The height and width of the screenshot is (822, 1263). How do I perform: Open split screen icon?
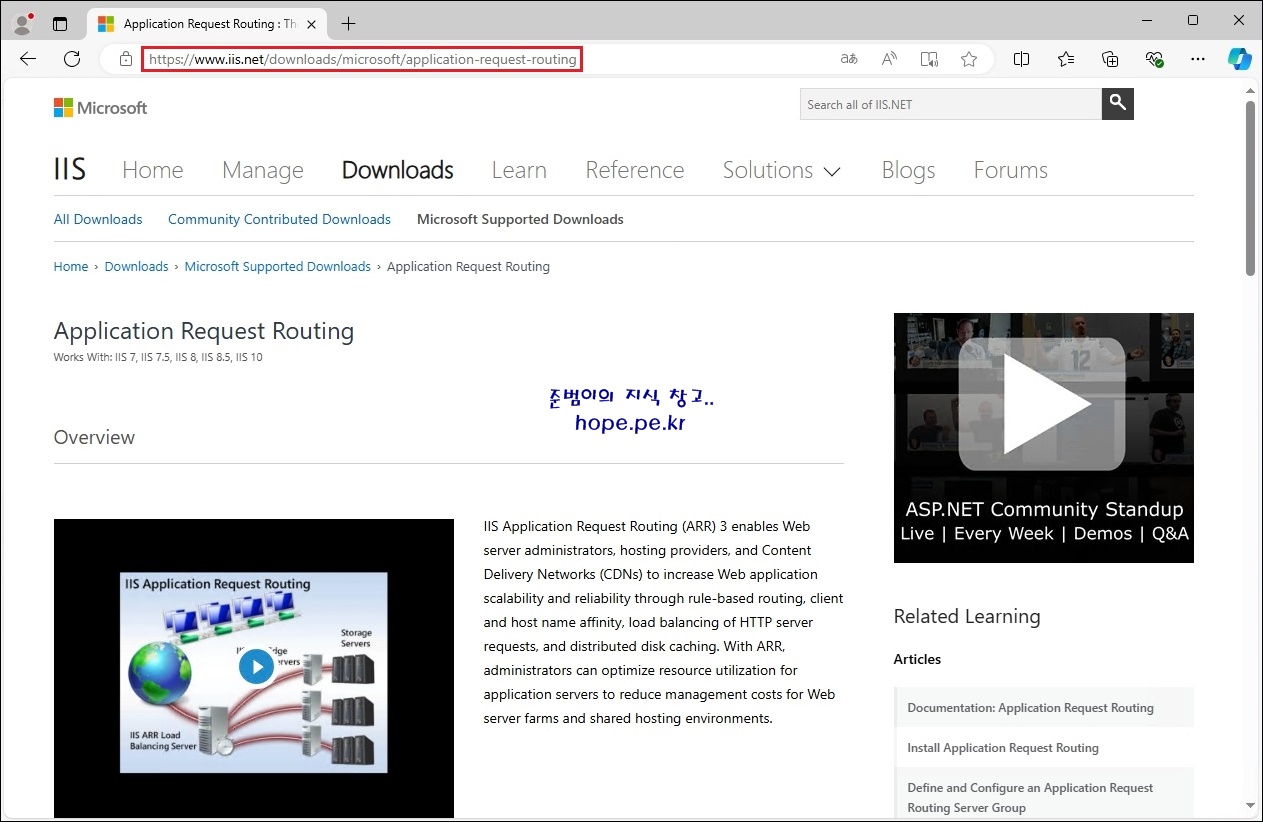point(1021,59)
